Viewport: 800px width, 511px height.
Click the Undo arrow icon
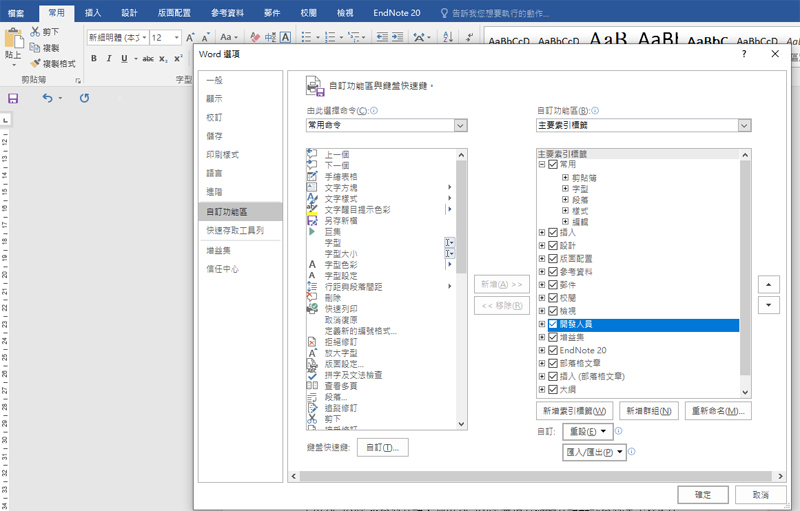[47, 98]
